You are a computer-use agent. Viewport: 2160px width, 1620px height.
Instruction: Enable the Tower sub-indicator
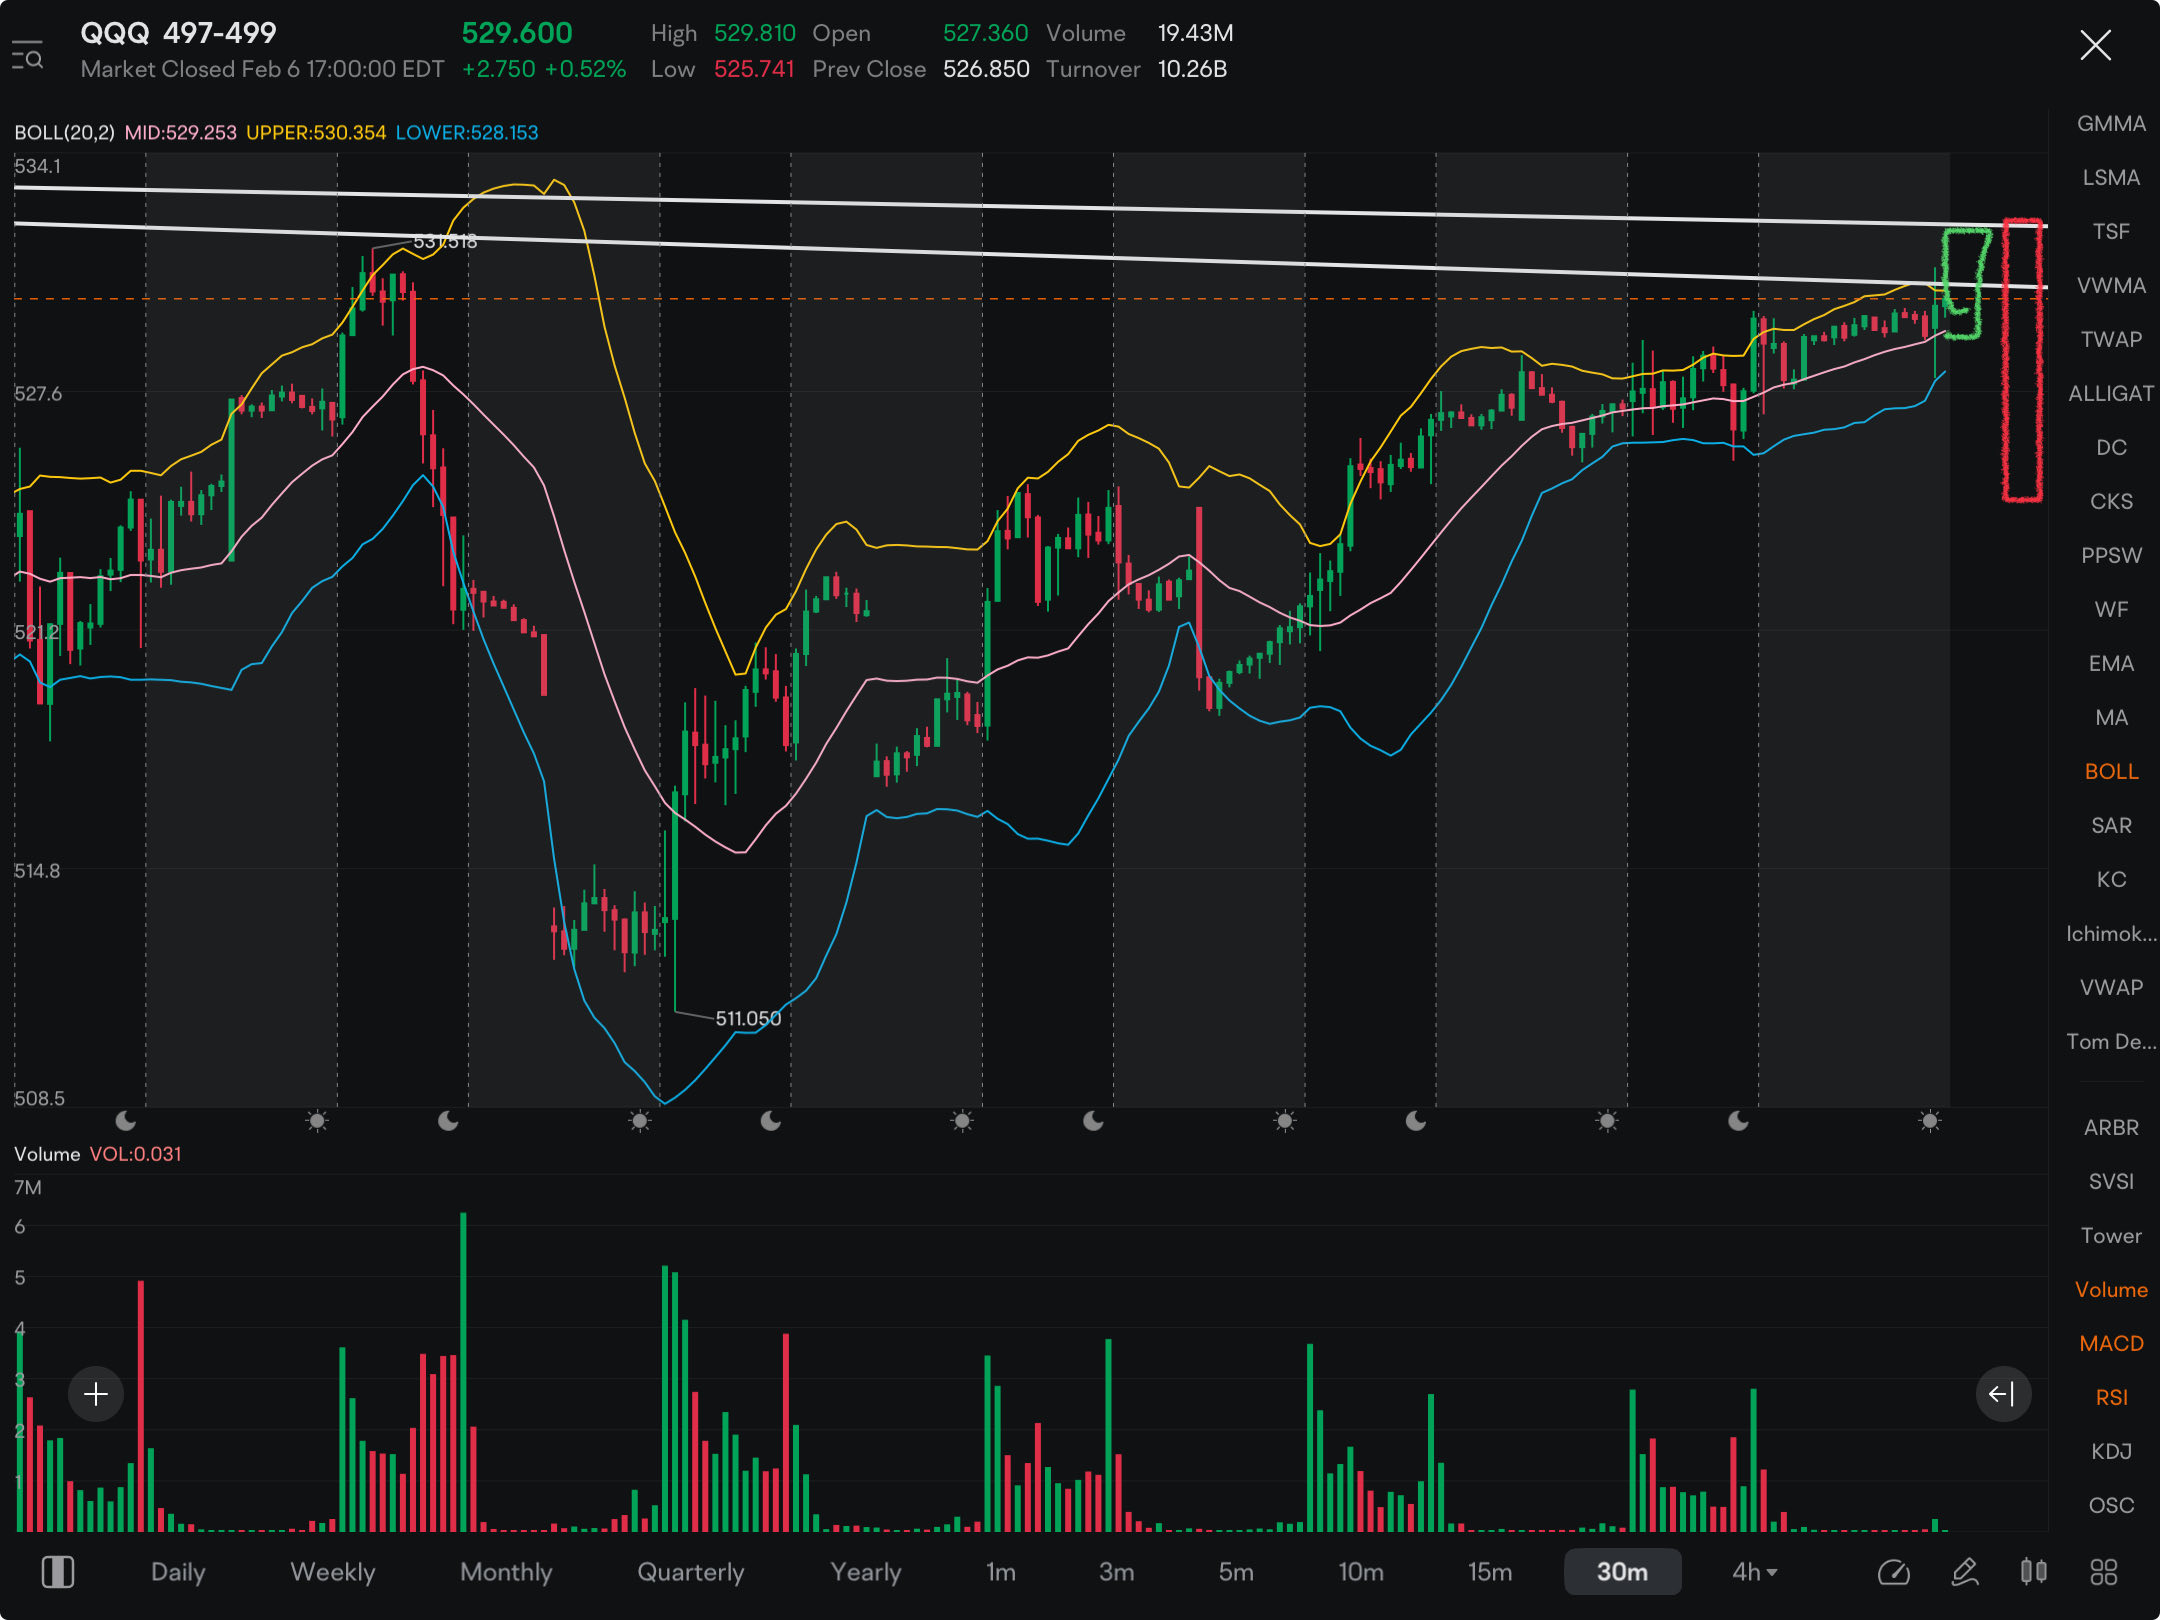(x=2111, y=1236)
